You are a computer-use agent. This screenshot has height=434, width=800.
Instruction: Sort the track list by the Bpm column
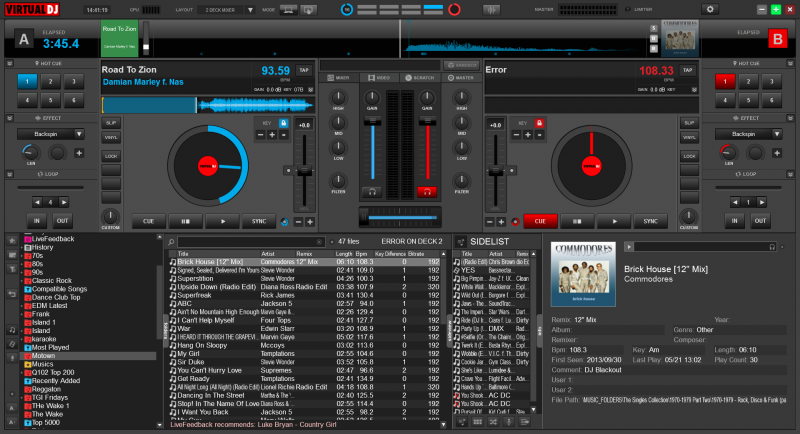click(x=362, y=253)
